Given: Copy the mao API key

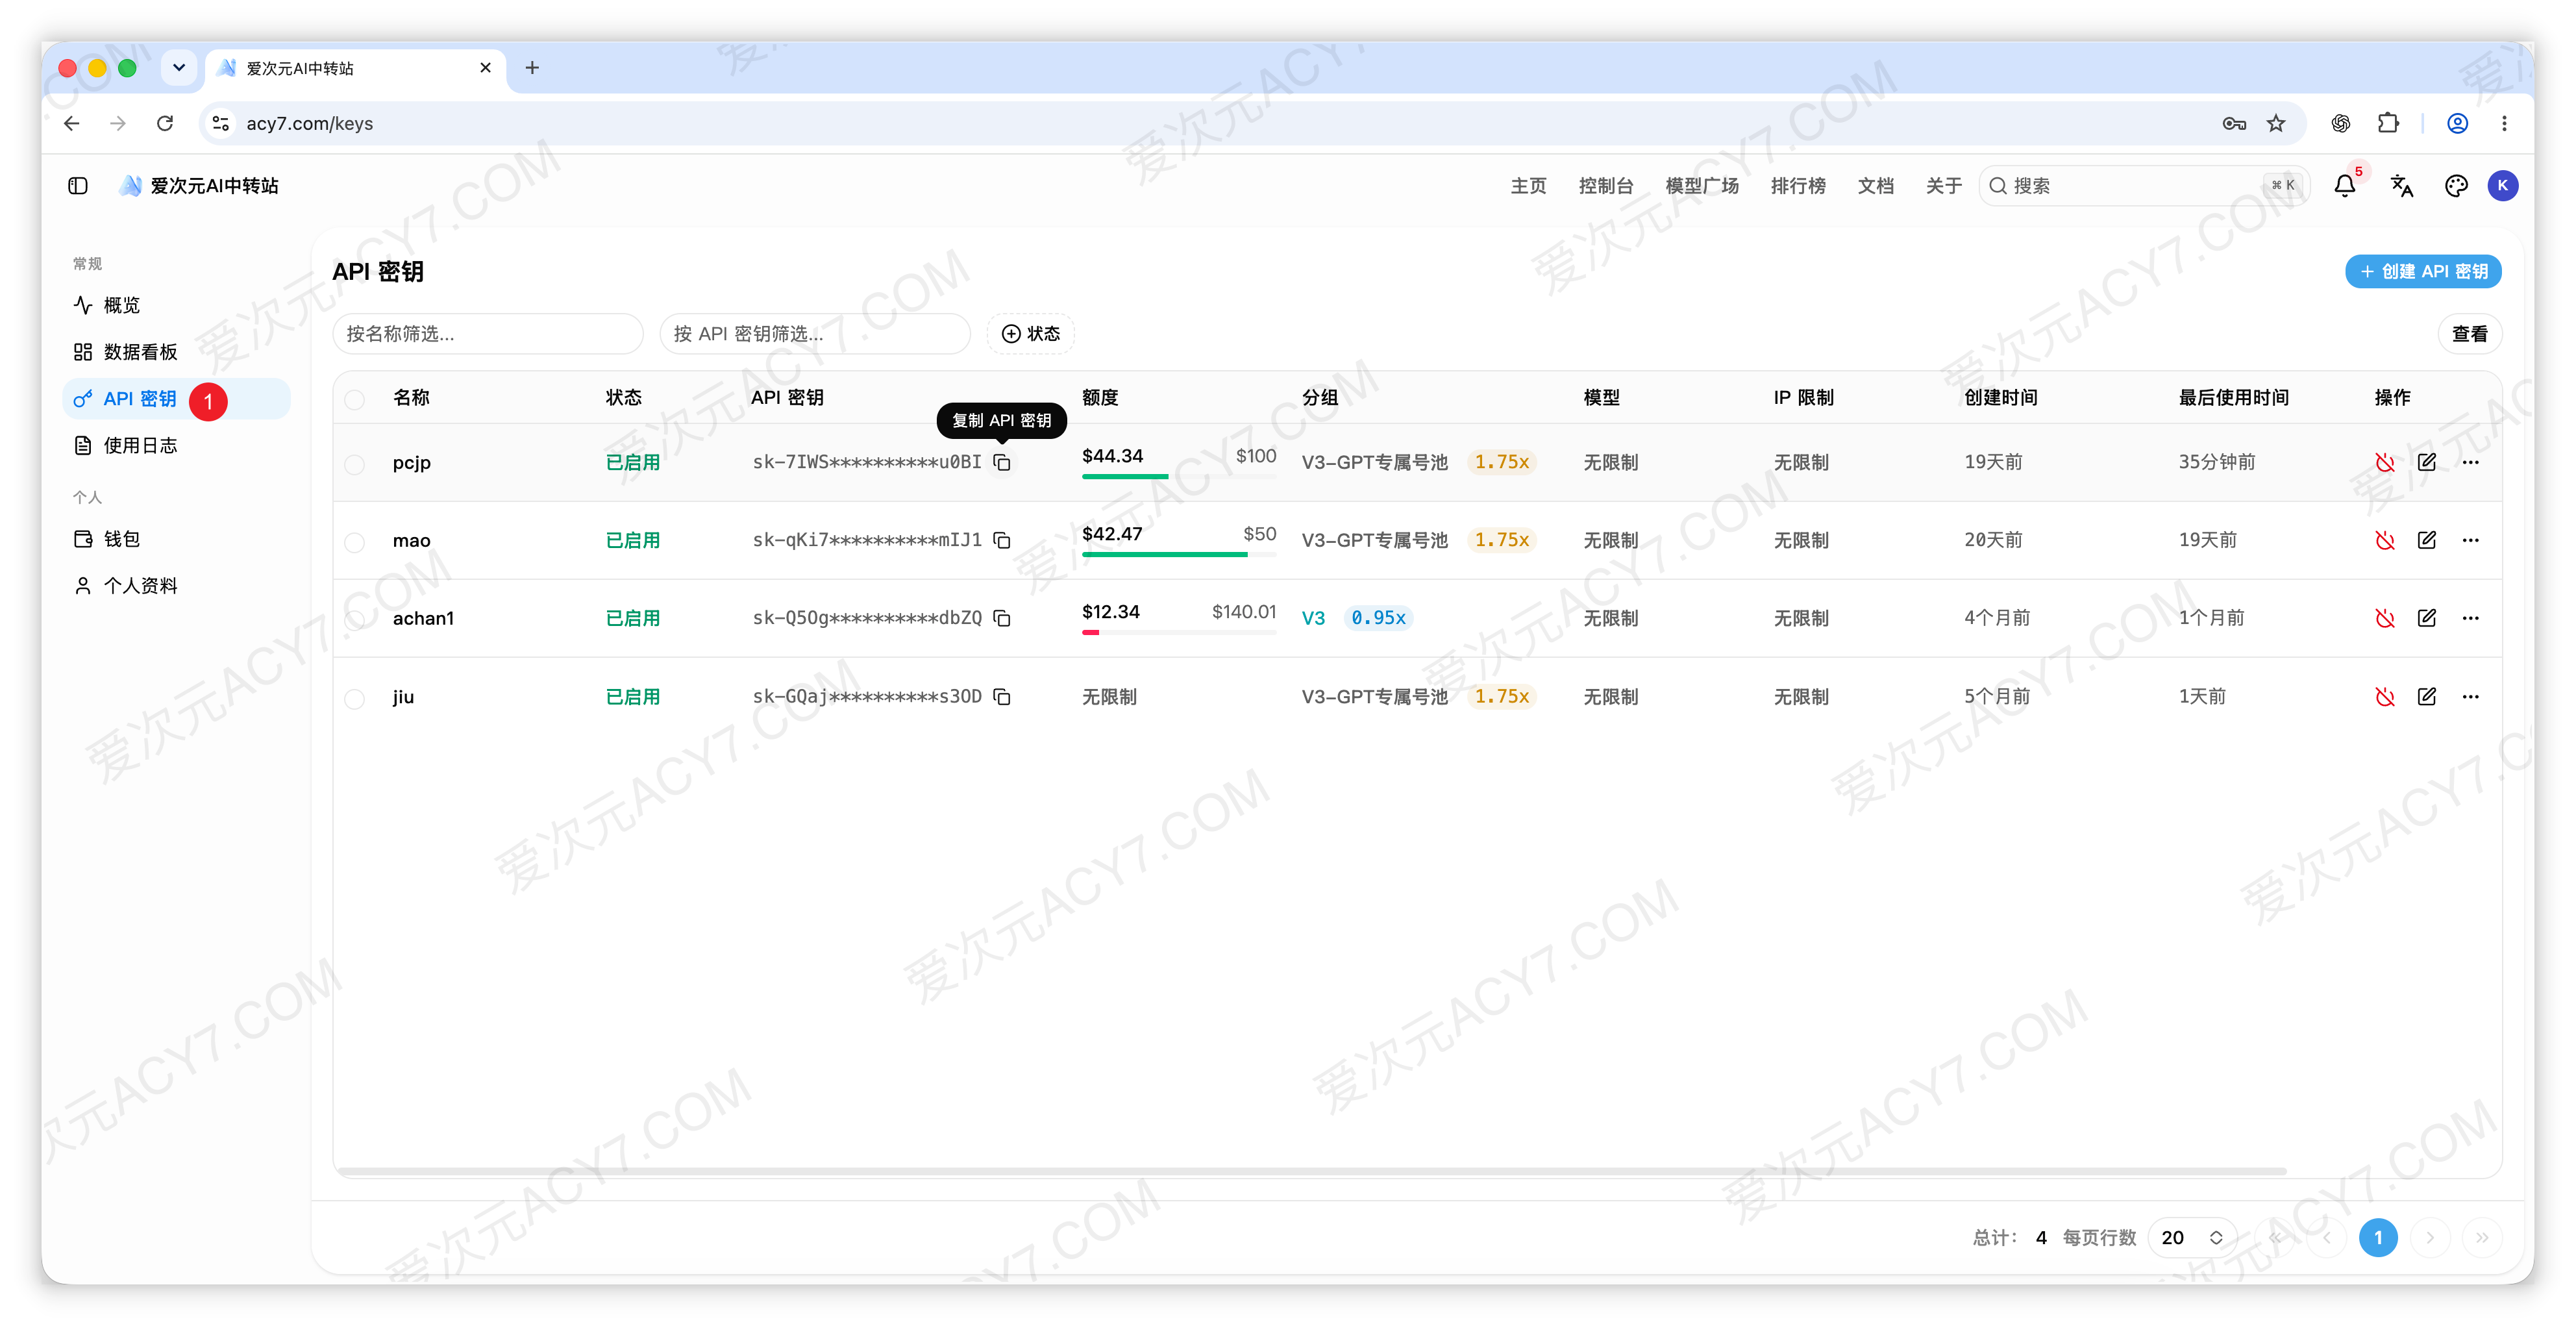Looking at the screenshot, I should coord(1002,540).
